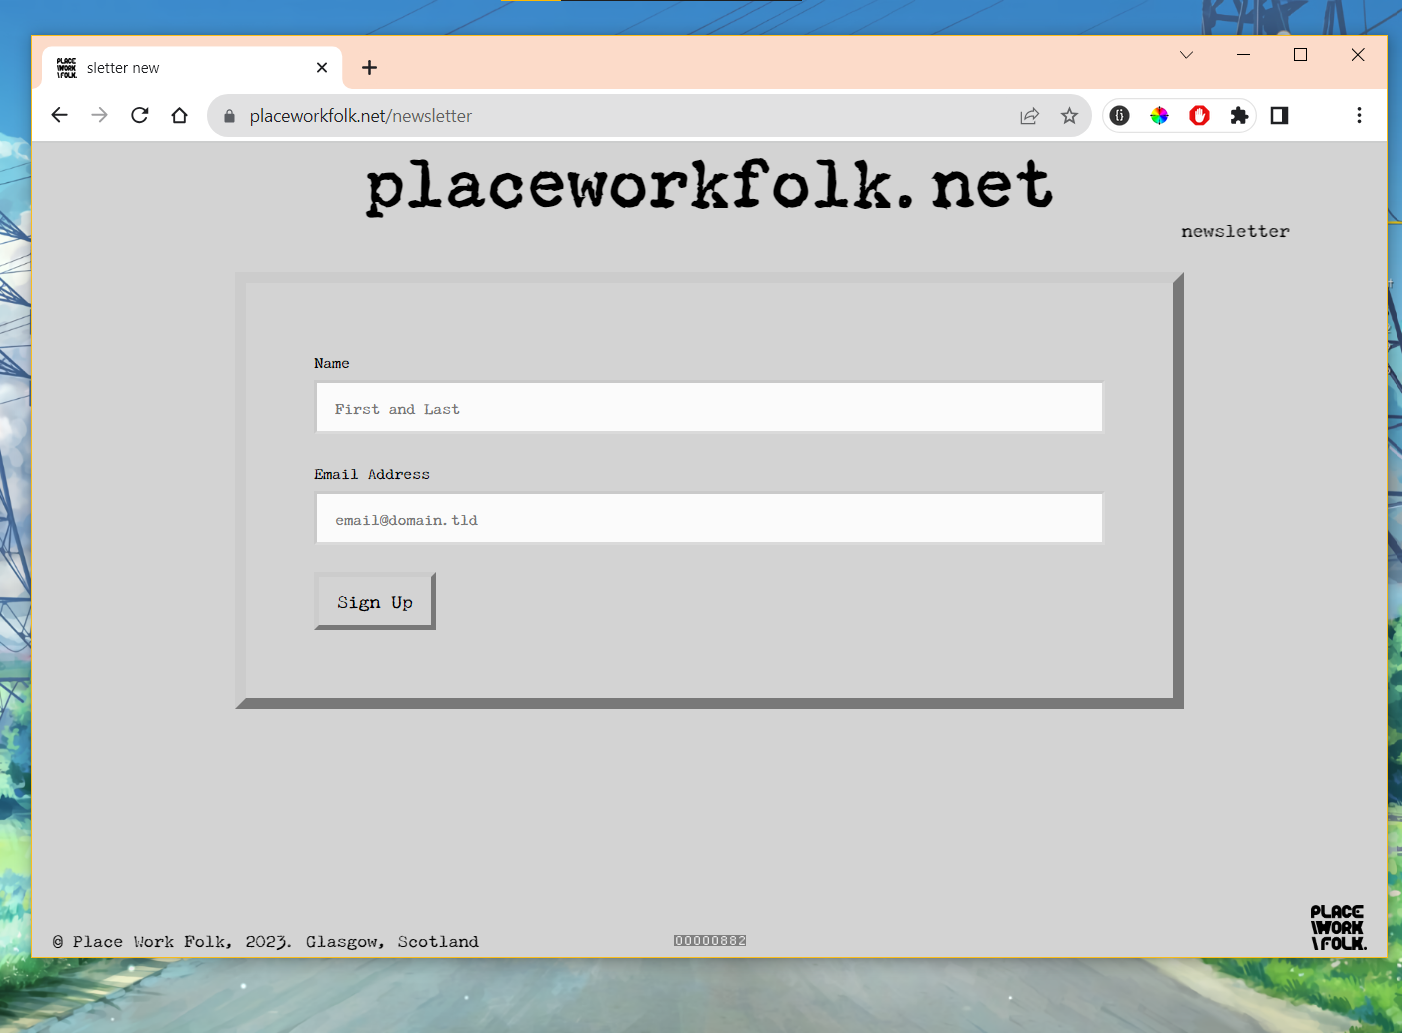
Task: Open a new browser tab
Action: 370,68
